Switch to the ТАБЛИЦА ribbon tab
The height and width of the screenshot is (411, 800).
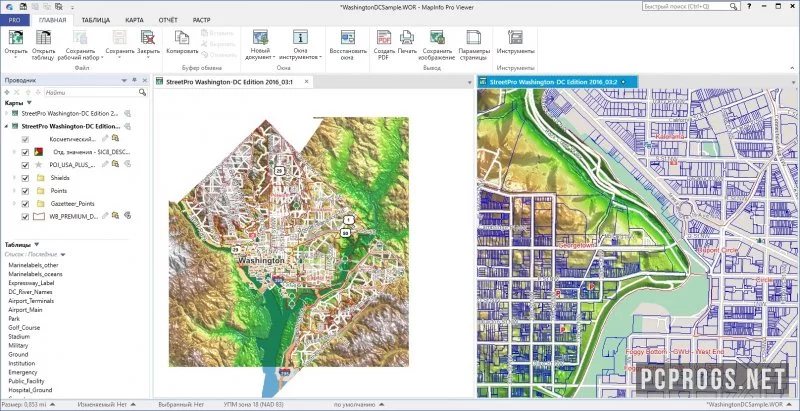tap(95, 20)
